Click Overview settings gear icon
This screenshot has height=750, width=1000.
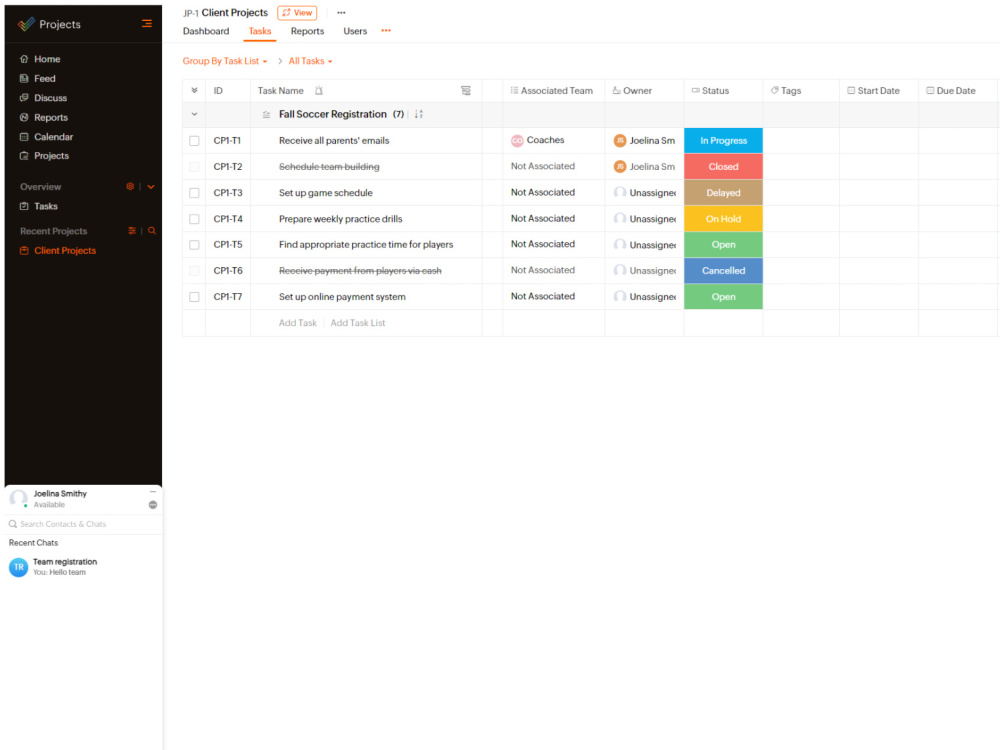point(130,186)
